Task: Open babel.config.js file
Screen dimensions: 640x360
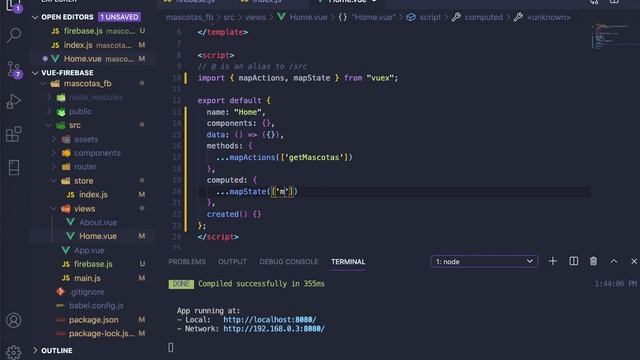Action: click(96, 306)
